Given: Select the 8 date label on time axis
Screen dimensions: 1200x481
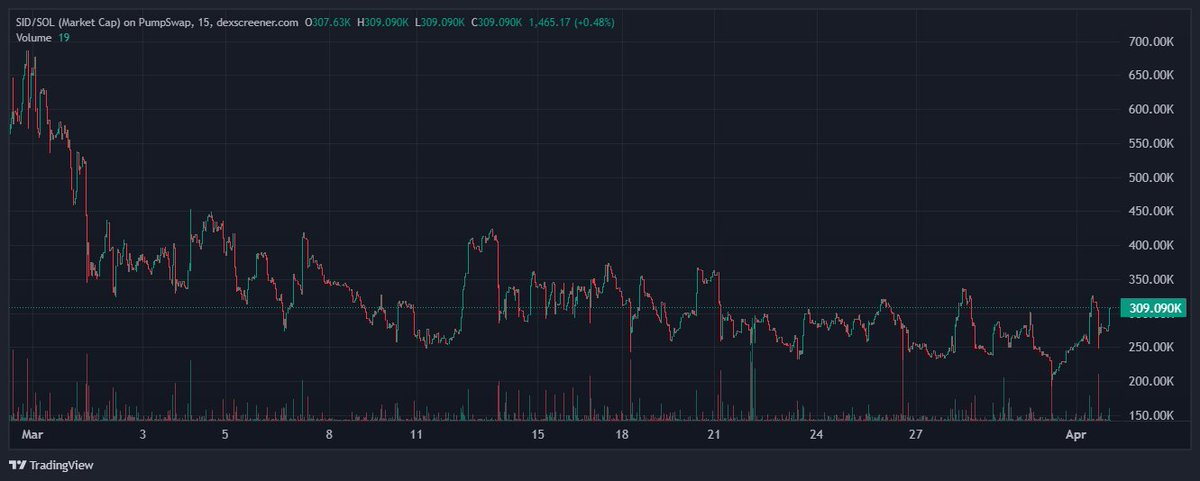Looking at the screenshot, I should click(328, 434).
